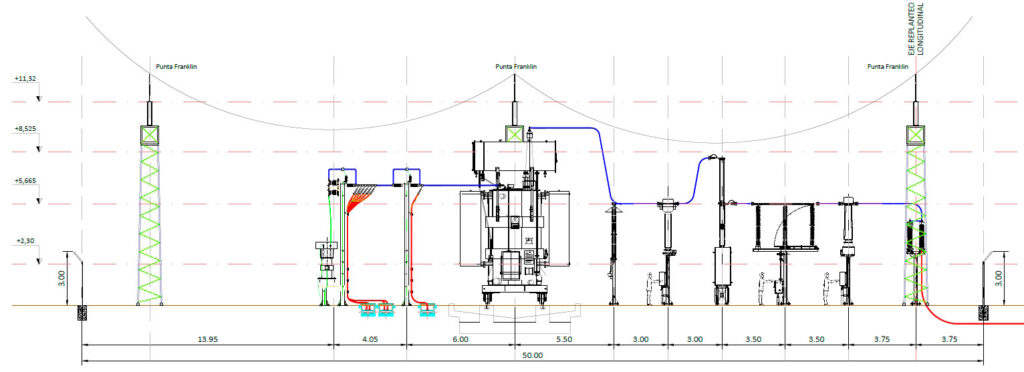Select the 50.00 overall dimension text
Image resolution: width=1024 pixels, height=372 pixels.
coord(532,355)
